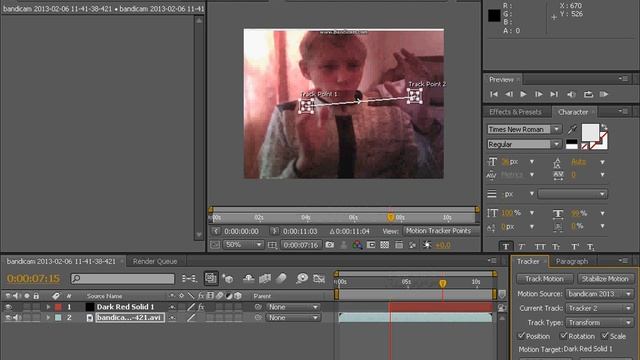Toggle quality switch on bandica...-421.avi layer
Screen dimensions: 640x360
191,318
